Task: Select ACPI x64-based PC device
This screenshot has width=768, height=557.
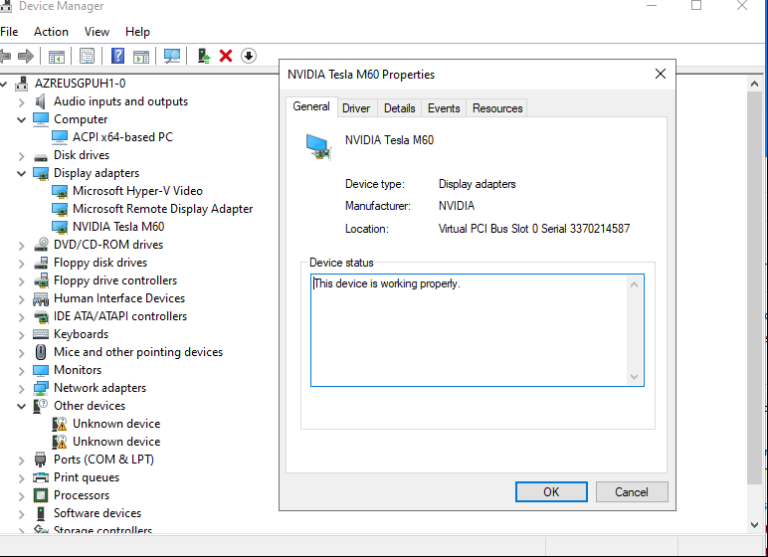Action: point(122,137)
